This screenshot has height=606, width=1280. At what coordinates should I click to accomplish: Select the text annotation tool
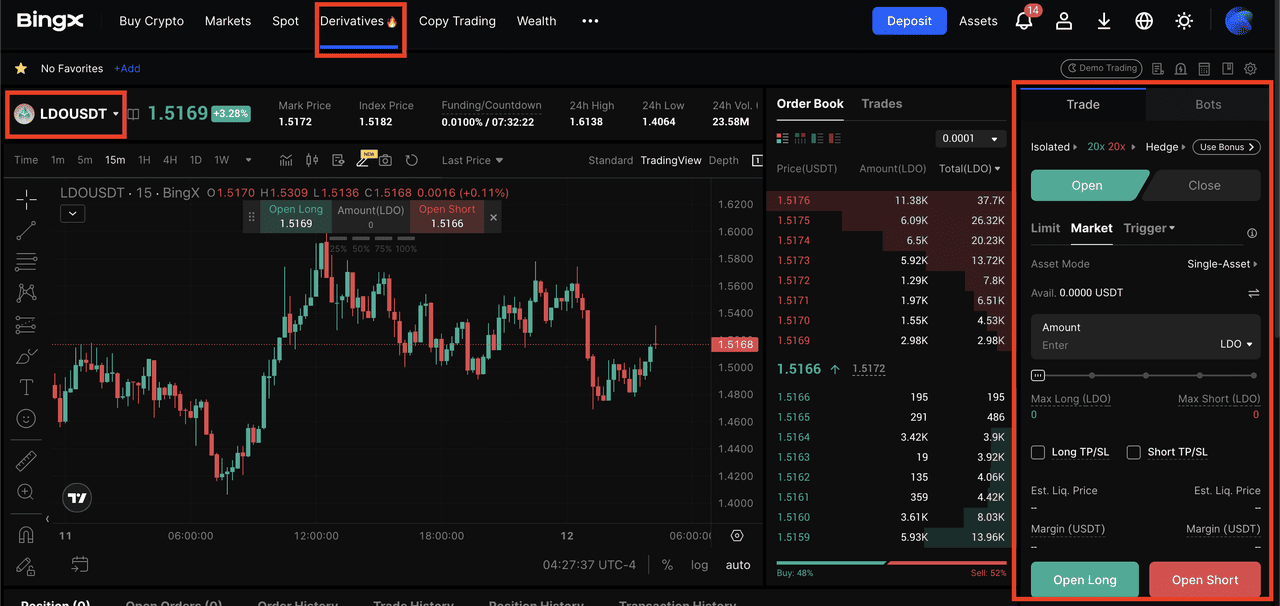click(x=26, y=387)
